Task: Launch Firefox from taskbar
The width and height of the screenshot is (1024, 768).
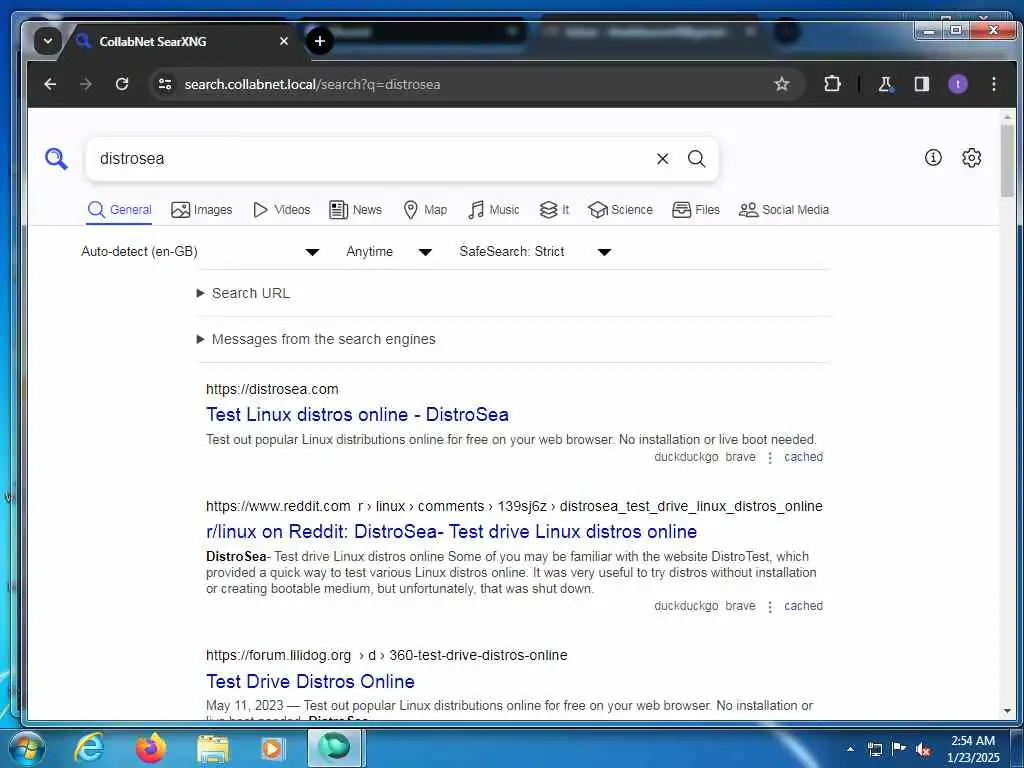Action: [151, 748]
